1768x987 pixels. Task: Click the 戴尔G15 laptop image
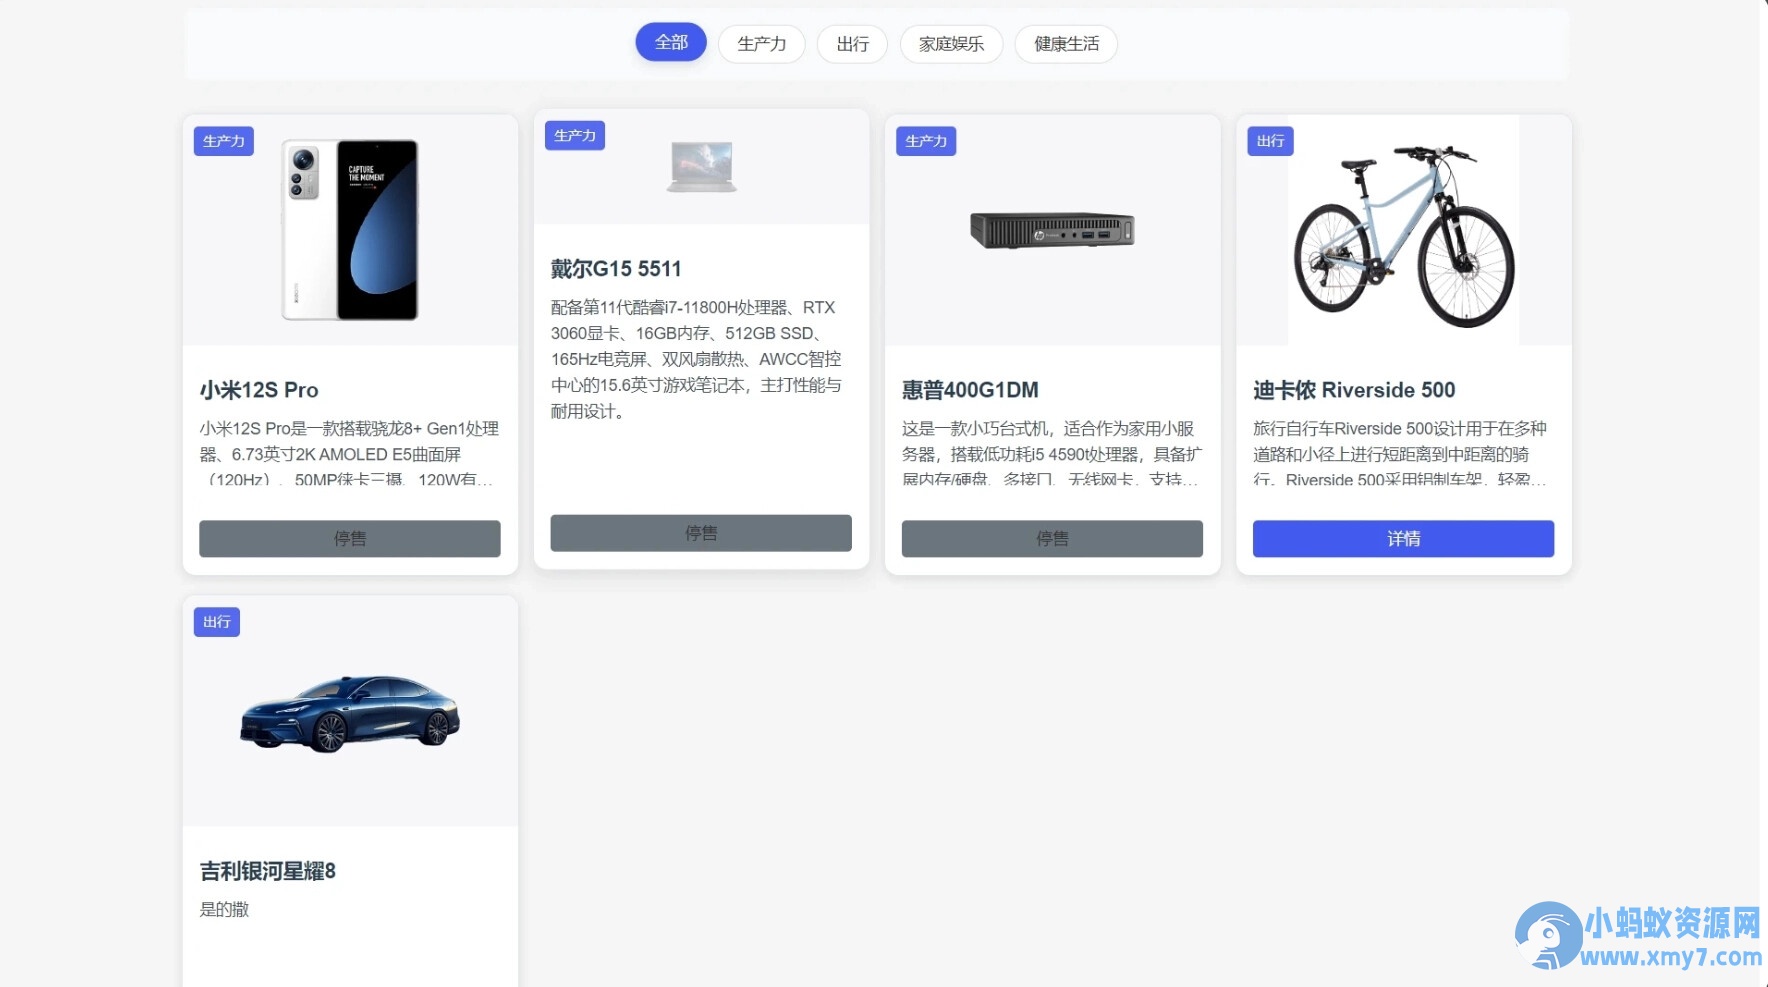pos(702,166)
